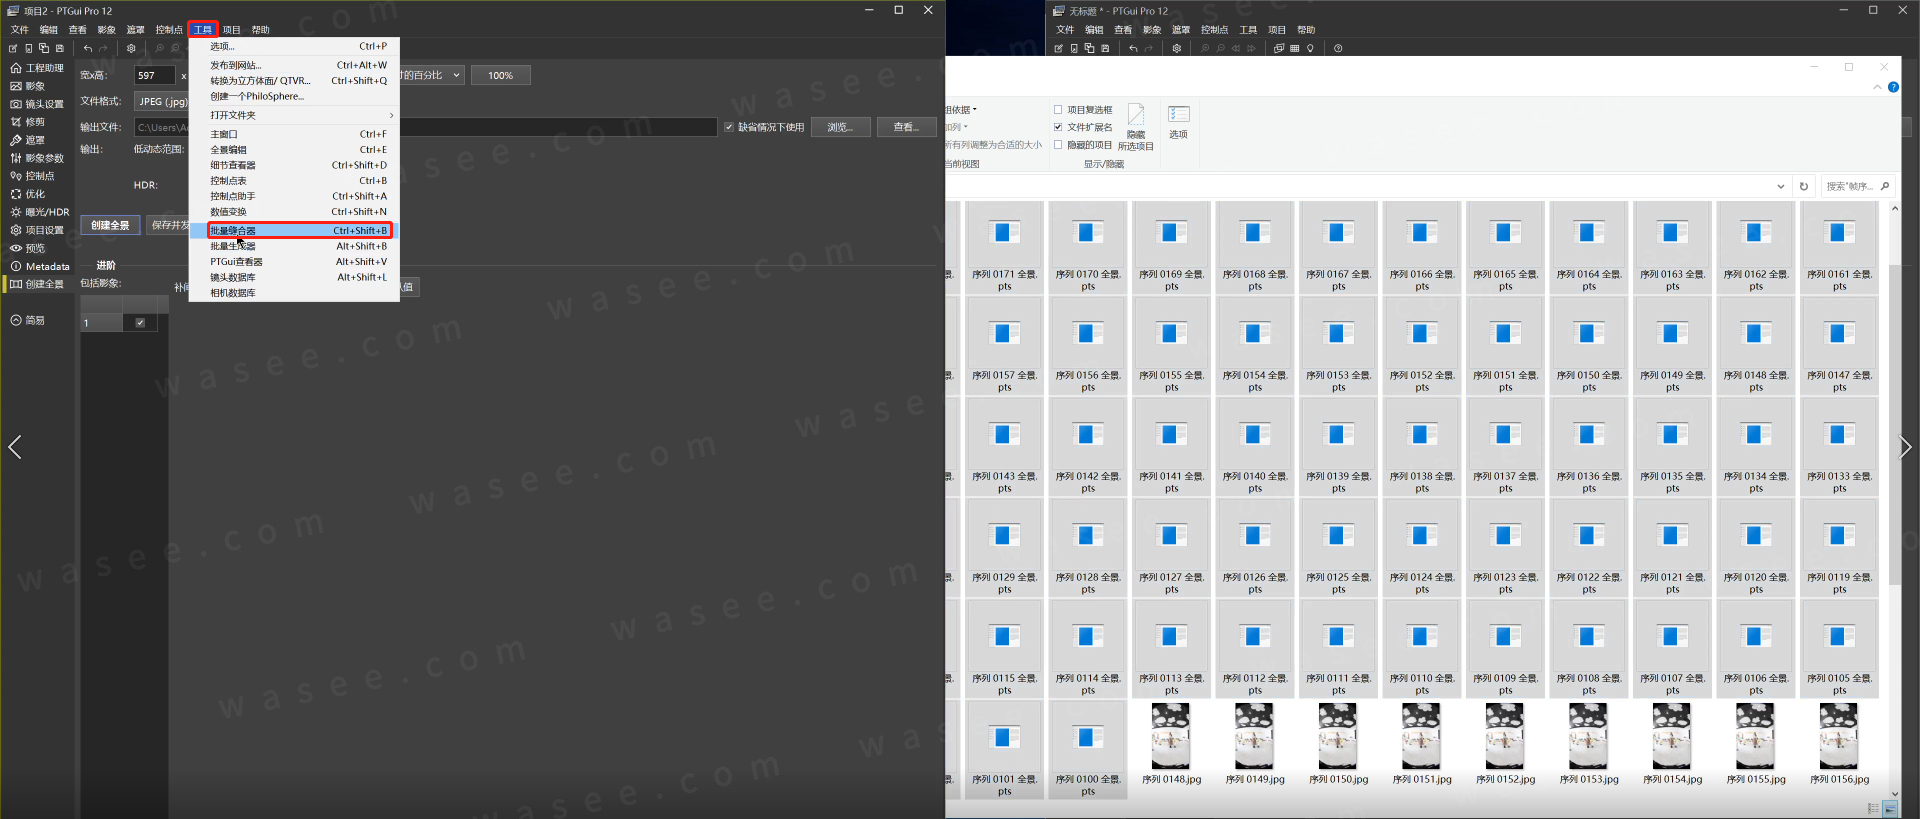
Task: Select 修剪 crop in the 项目2 sidebar
Action: [28, 122]
